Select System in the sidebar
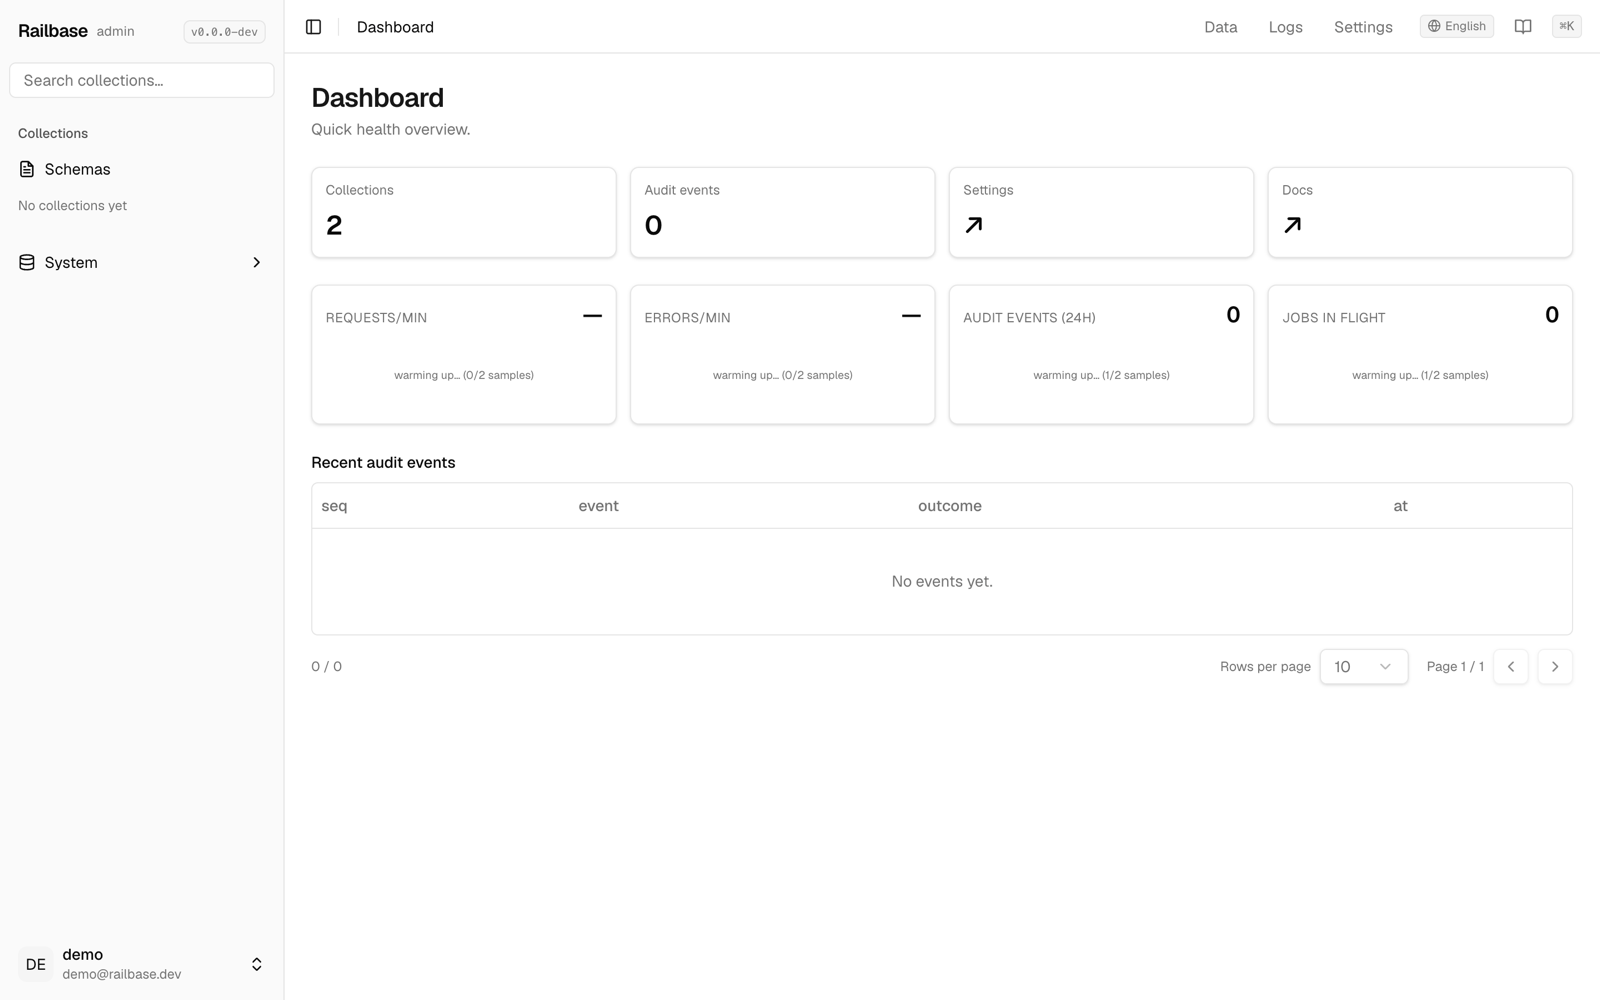The height and width of the screenshot is (1000, 1600). click(x=142, y=262)
